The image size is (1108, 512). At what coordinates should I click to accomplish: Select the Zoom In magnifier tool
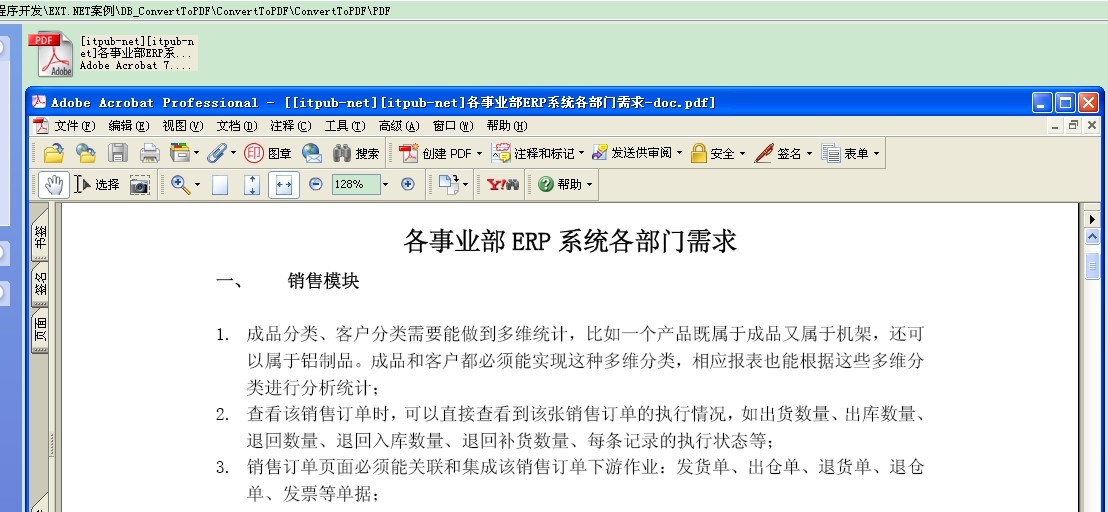click(x=180, y=184)
